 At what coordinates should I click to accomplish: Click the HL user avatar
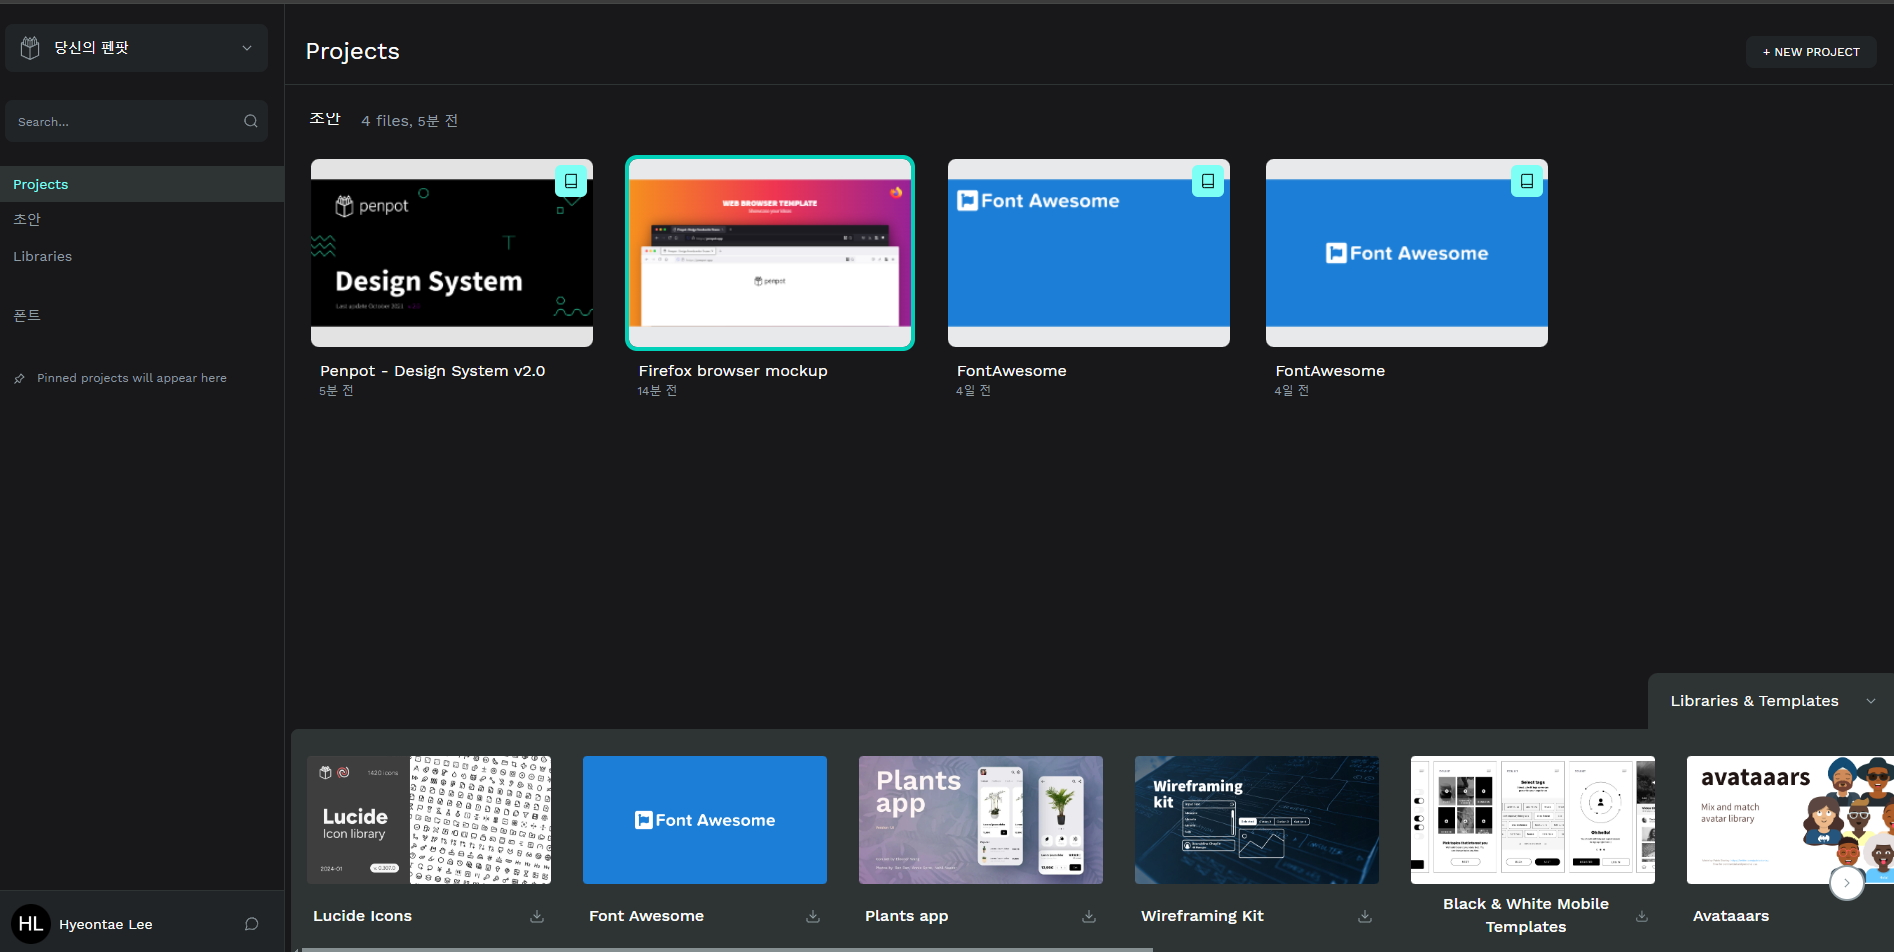coord(31,924)
